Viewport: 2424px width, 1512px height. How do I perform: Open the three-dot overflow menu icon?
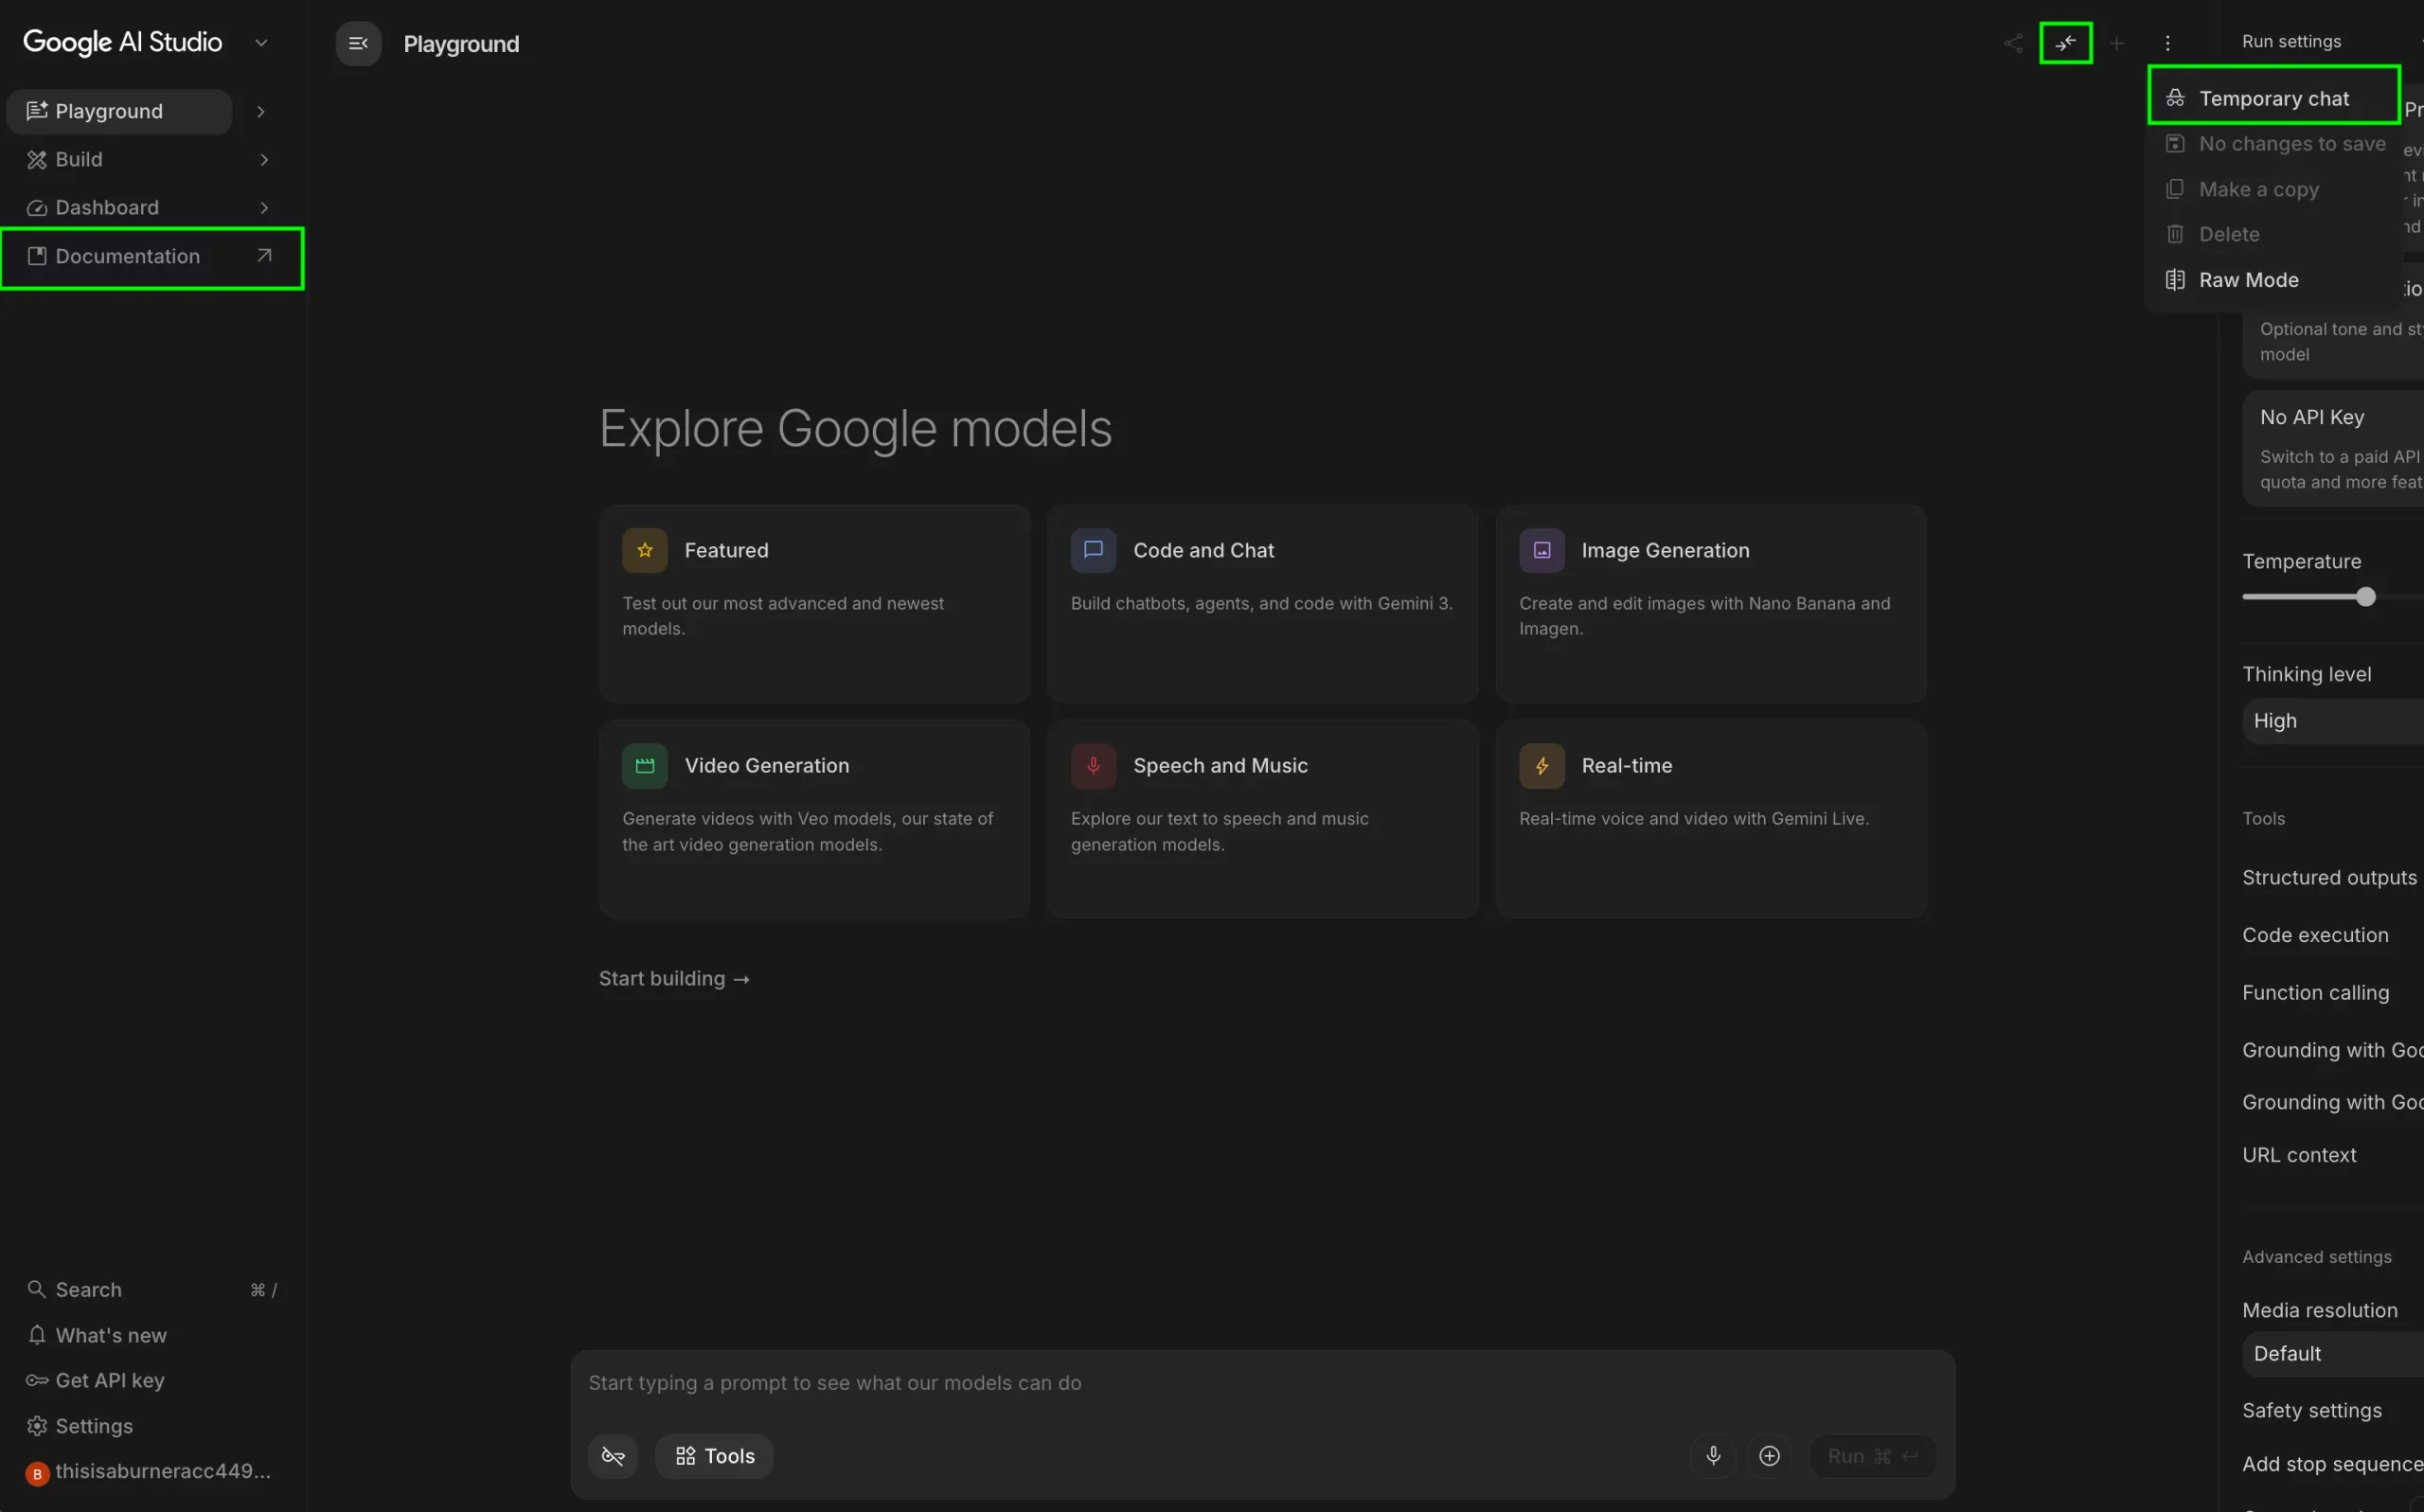point(2167,42)
